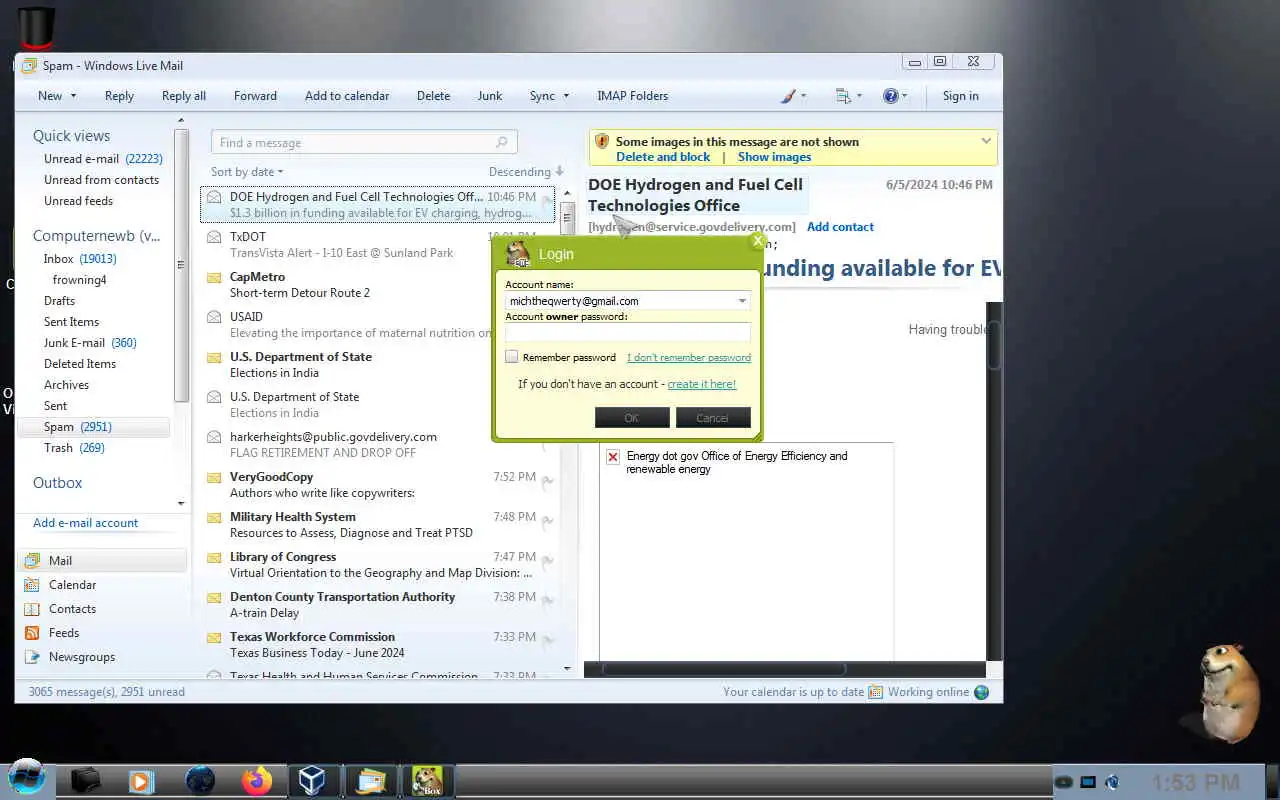Open the Windows Start orb

pos(26,777)
